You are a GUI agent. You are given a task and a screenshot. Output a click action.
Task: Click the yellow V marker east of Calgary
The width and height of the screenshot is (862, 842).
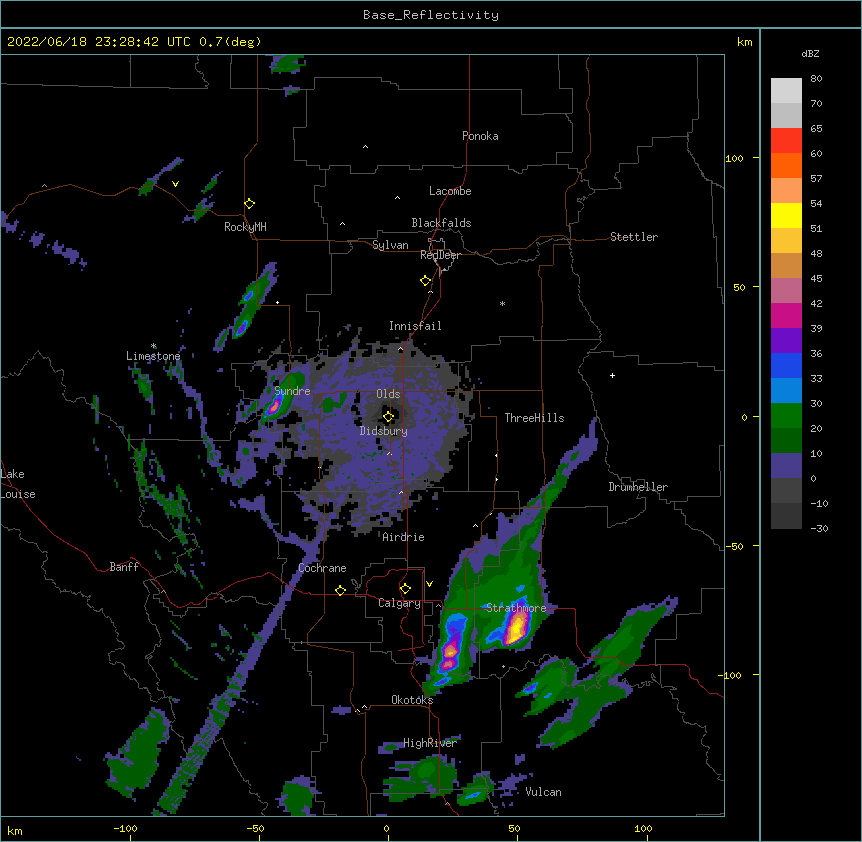(x=429, y=584)
